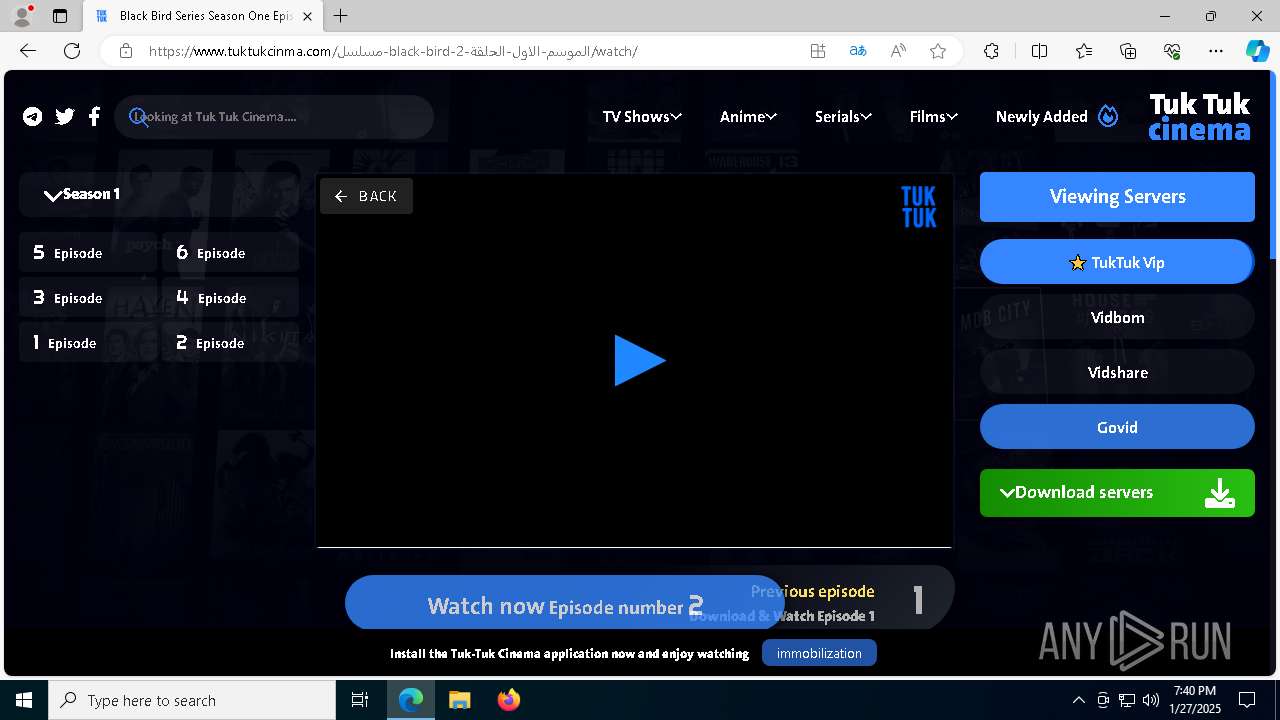Open Collections icon in toolbar
The height and width of the screenshot is (720, 1280).
pyautogui.click(x=1128, y=51)
